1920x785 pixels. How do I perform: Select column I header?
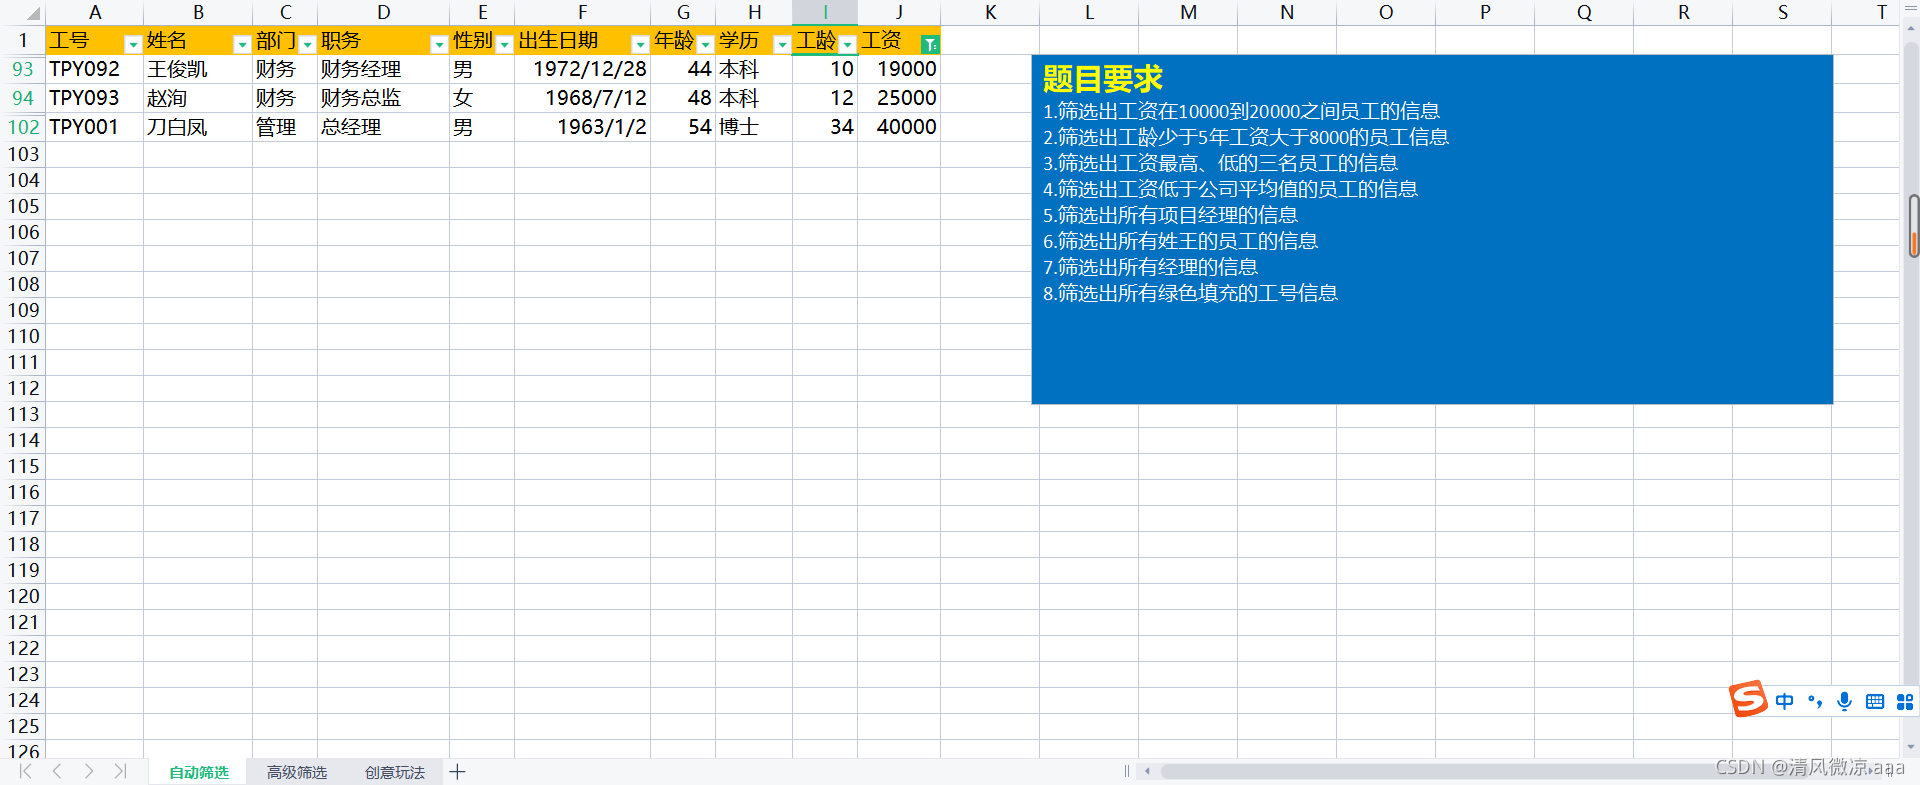click(825, 12)
